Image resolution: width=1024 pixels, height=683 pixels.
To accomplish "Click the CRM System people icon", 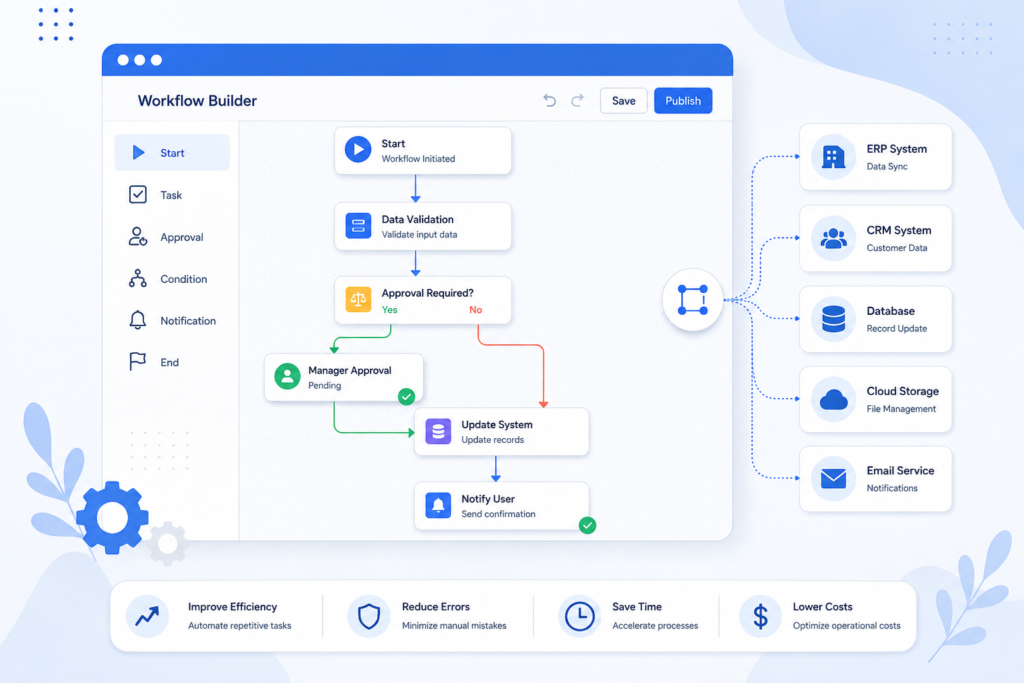I will click(833, 238).
